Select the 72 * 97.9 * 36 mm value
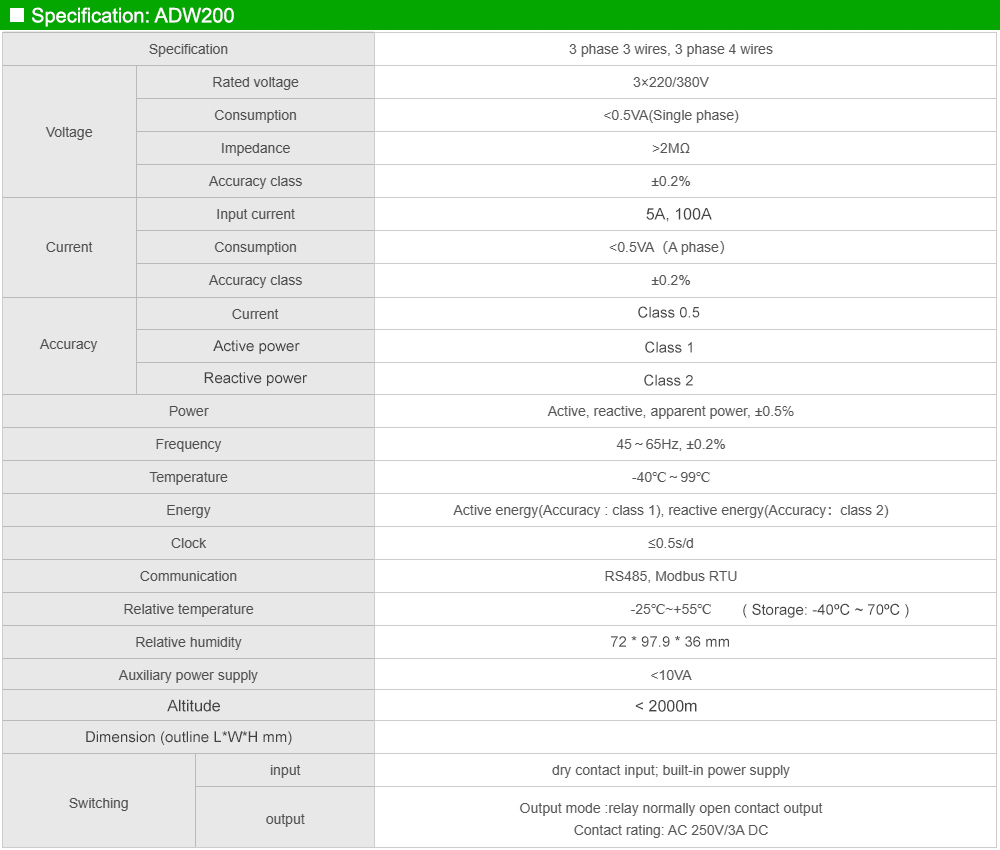 coord(670,642)
